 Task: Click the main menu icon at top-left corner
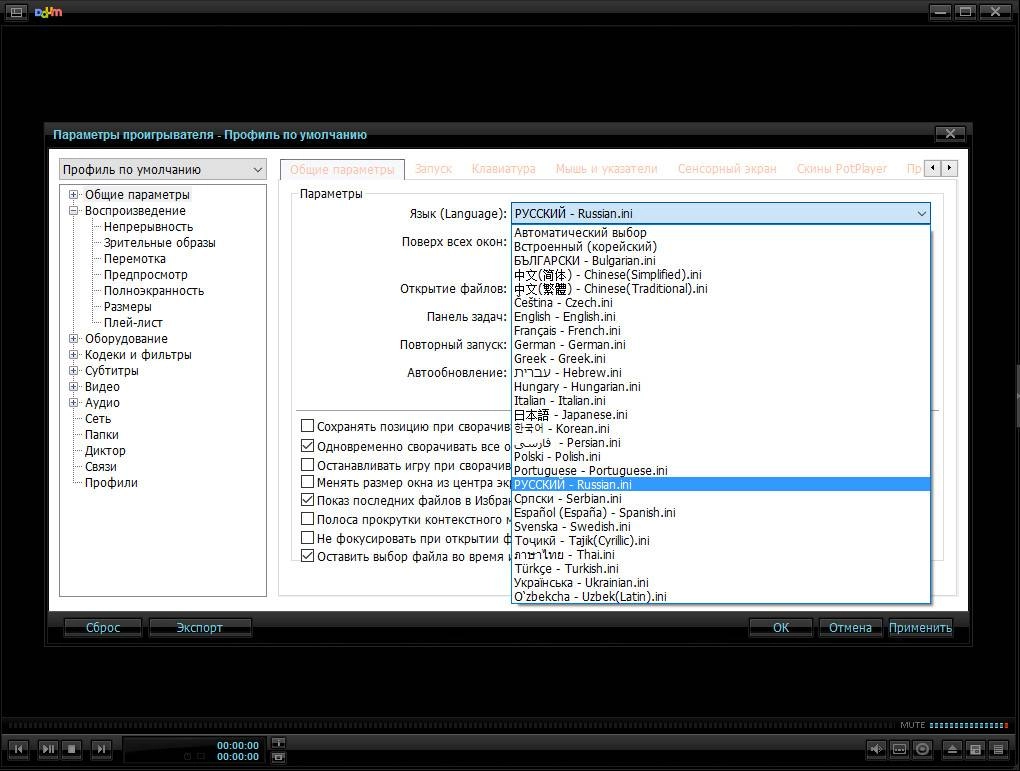point(16,12)
